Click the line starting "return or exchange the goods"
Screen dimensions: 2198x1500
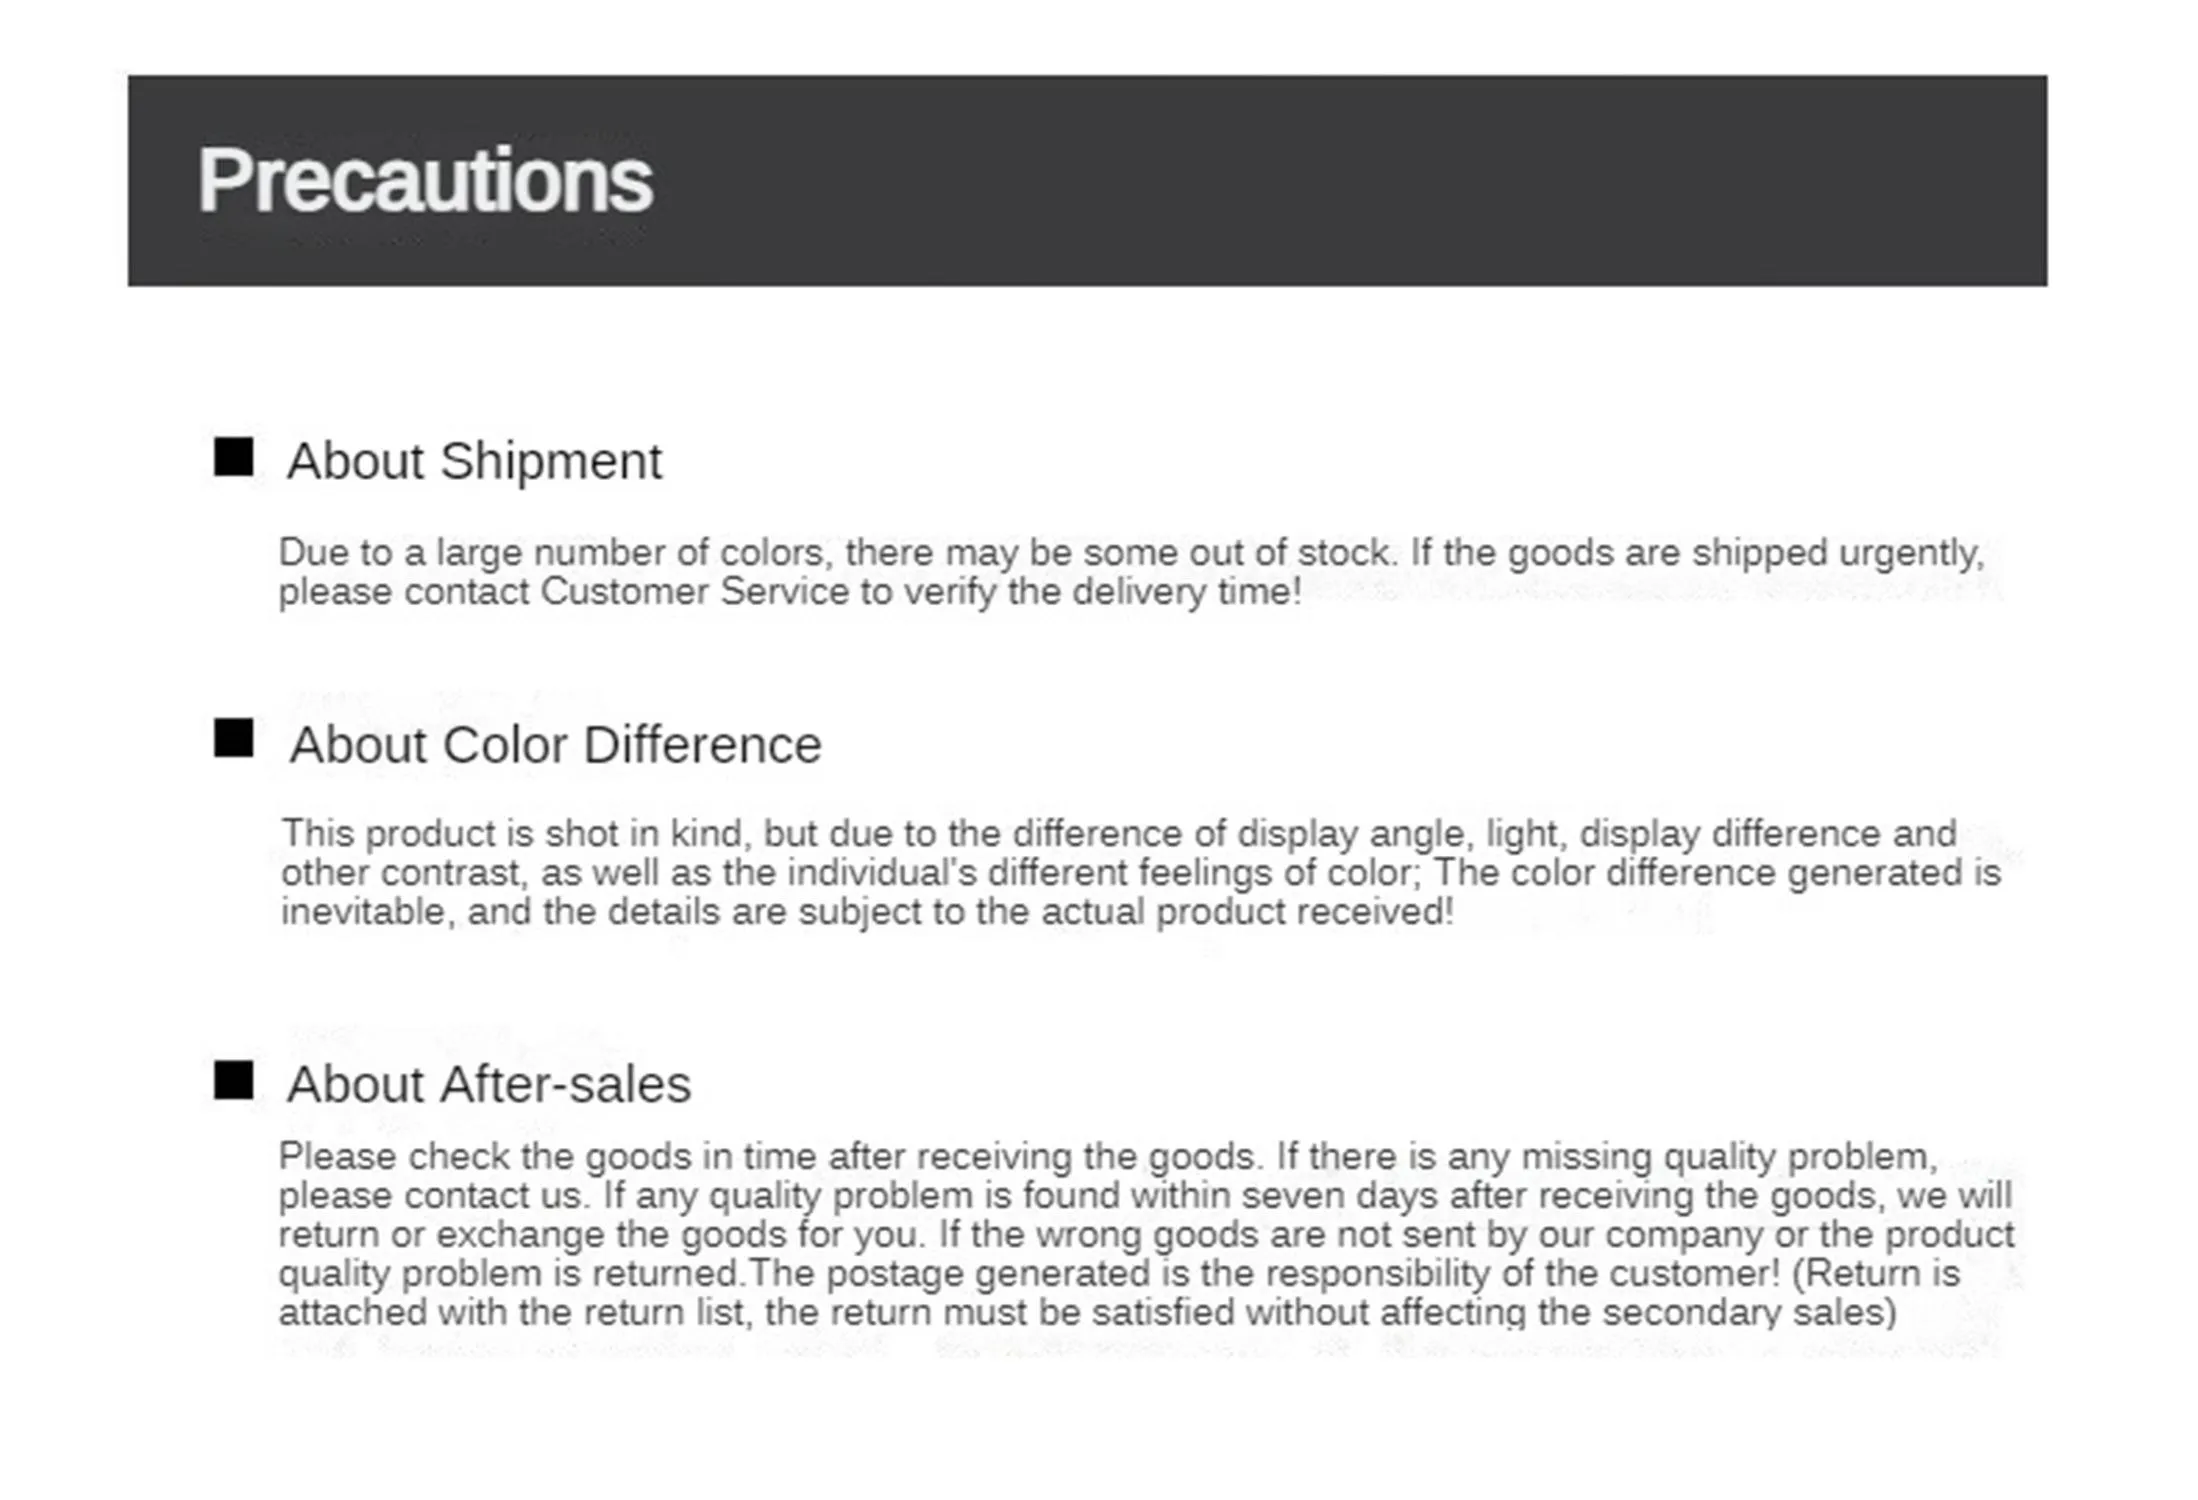click(x=1145, y=1235)
